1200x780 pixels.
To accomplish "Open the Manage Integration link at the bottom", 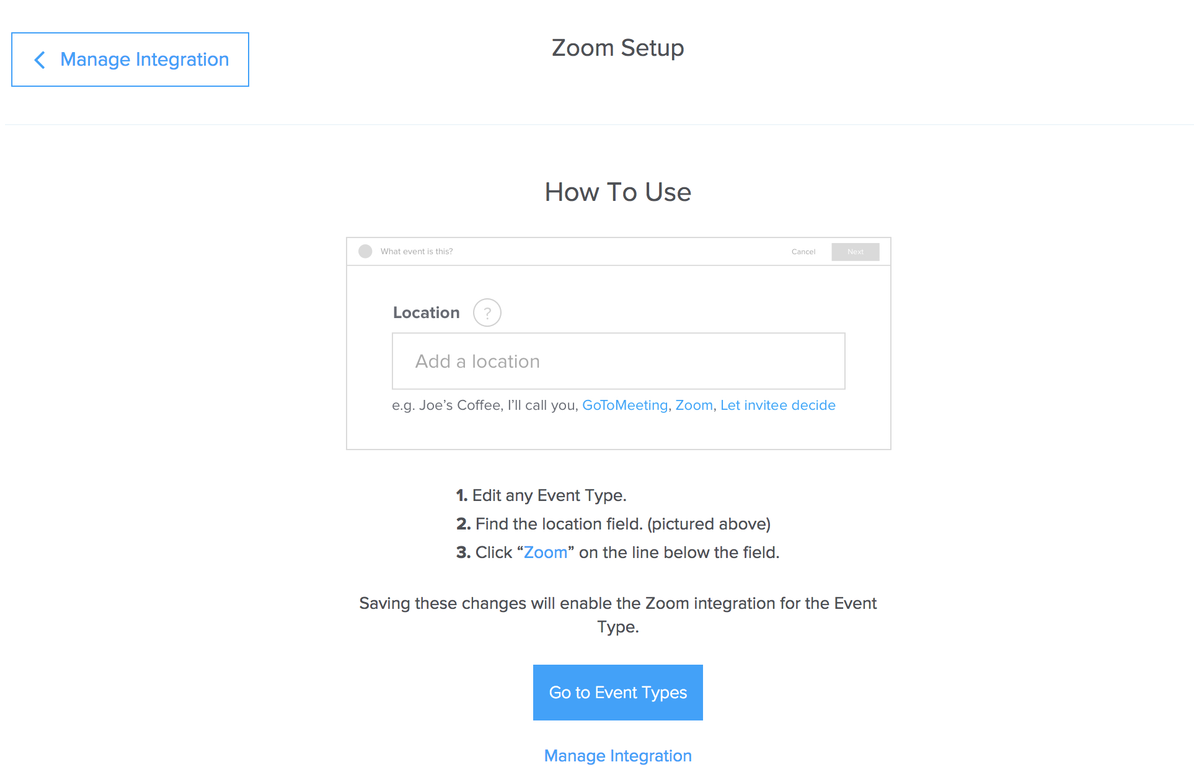I will [618, 756].
